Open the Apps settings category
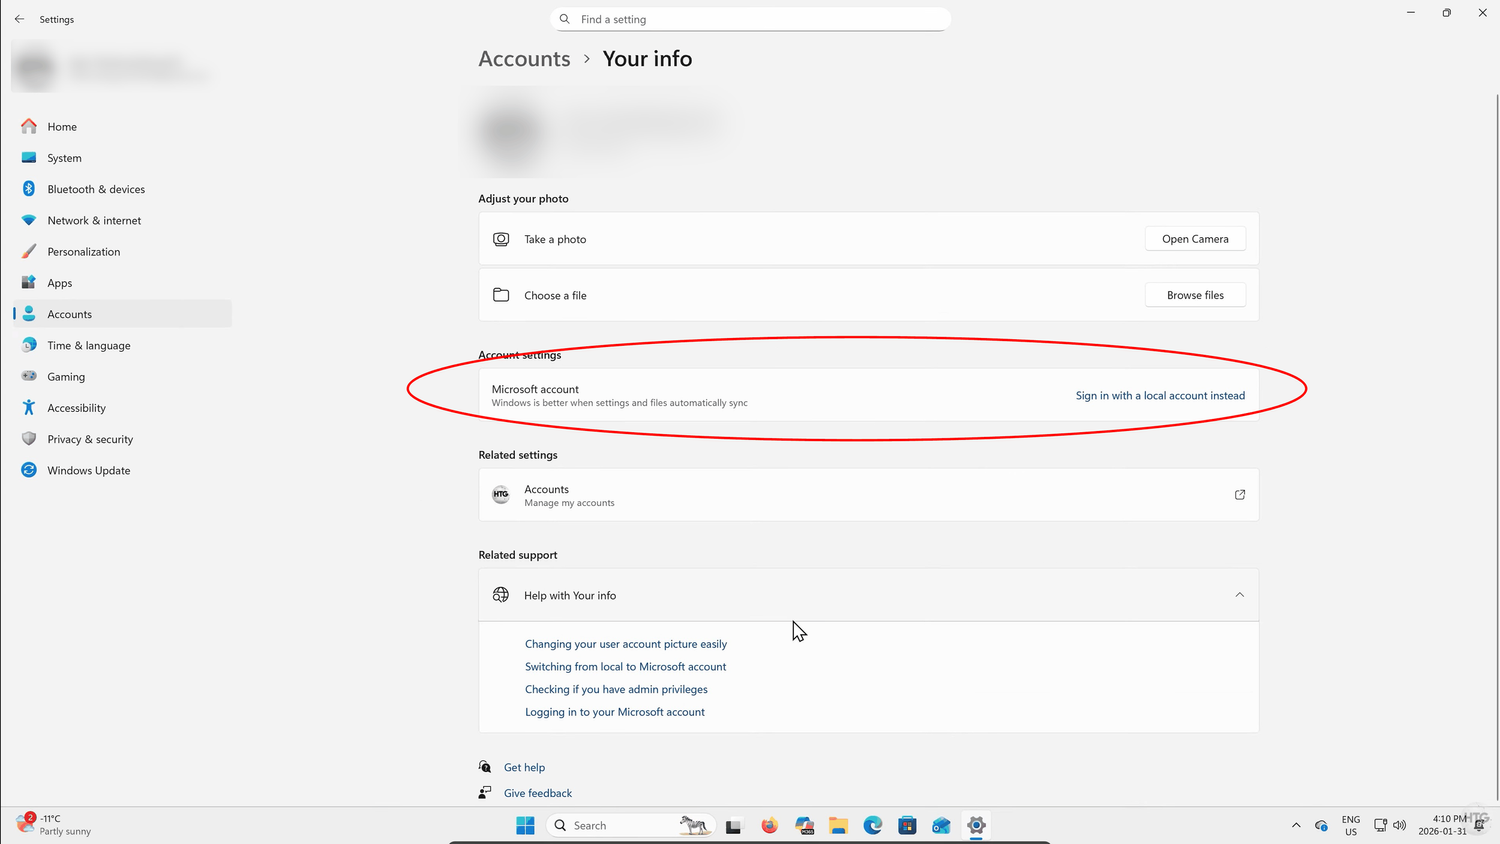 (x=122, y=283)
